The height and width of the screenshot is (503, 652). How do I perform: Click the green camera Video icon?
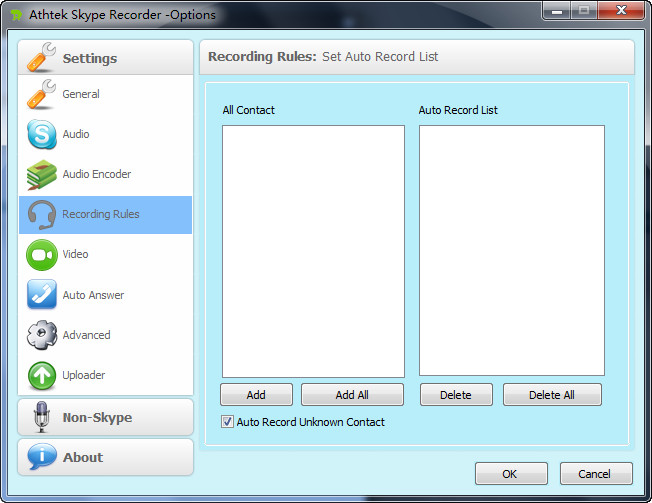[x=42, y=255]
